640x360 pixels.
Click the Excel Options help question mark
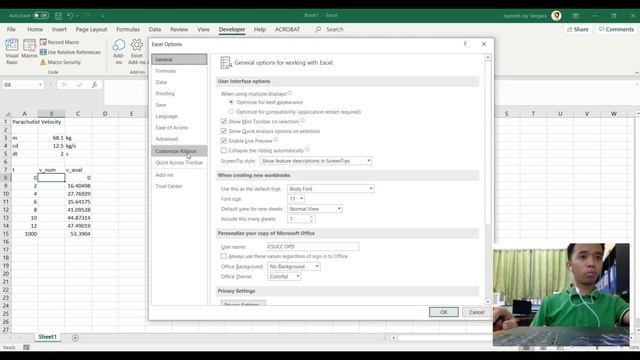pyautogui.click(x=464, y=44)
